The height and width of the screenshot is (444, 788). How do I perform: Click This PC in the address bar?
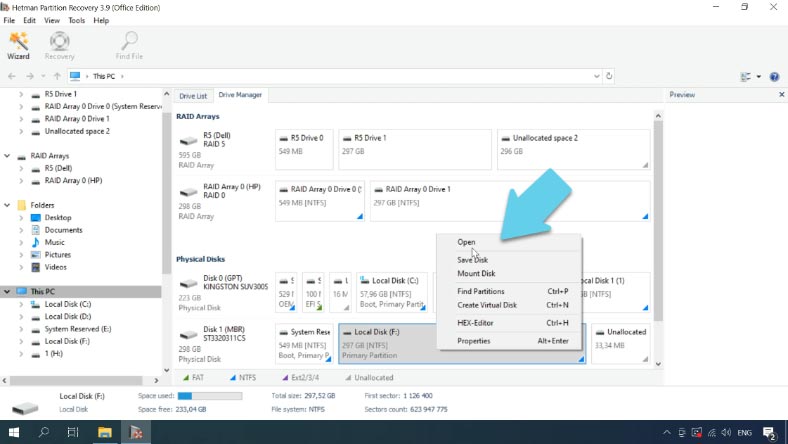coord(104,76)
